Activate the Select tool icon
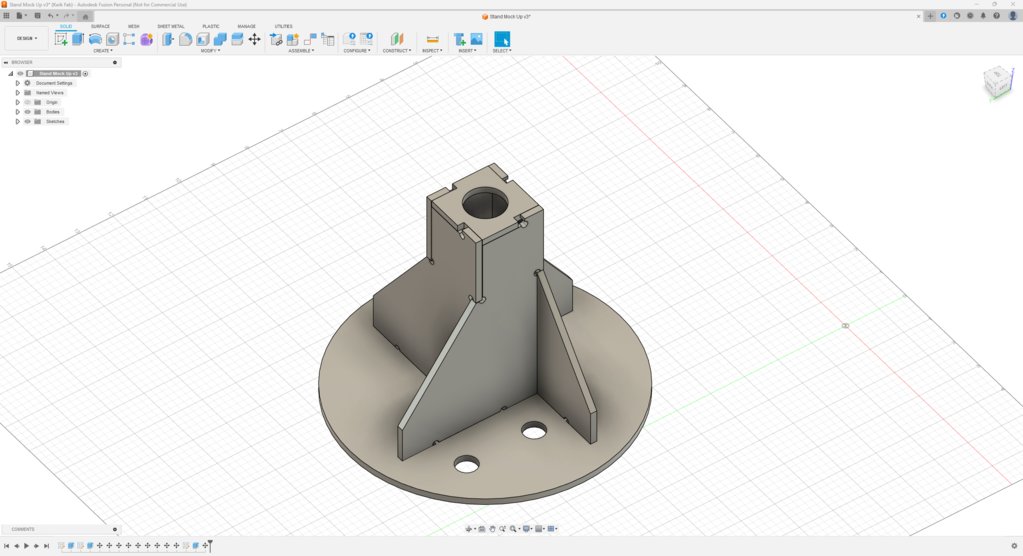The width and height of the screenshot is (1023, 556). pyautogui.click(x=502, y=39)
